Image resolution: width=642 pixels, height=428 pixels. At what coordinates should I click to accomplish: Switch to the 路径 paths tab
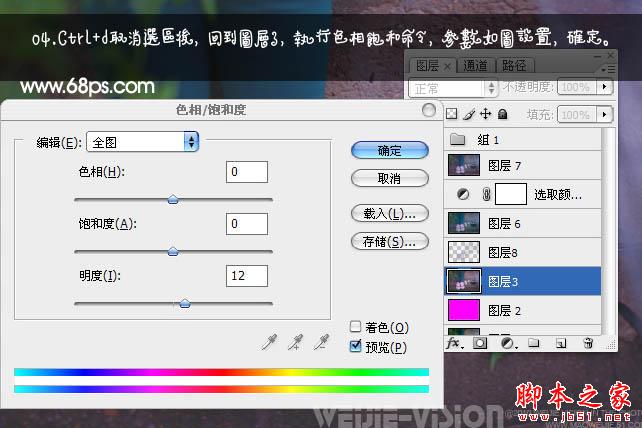click(x=514, y=66)
